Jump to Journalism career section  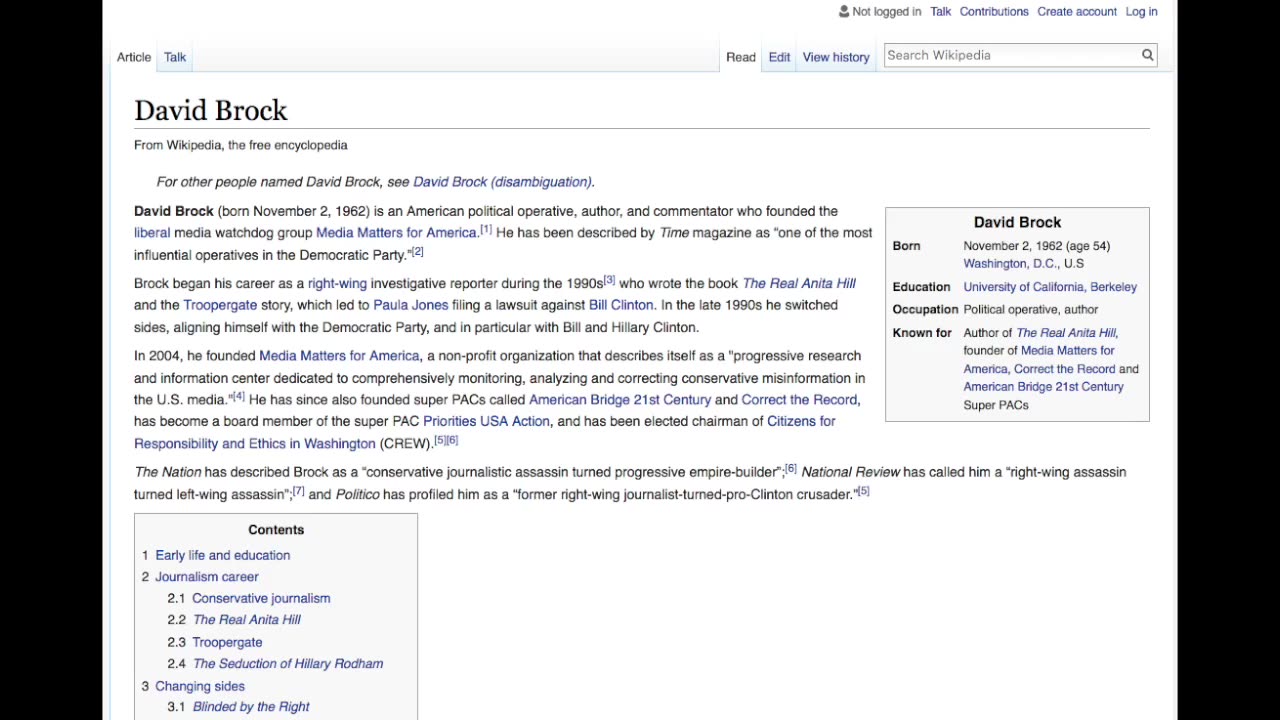pos(207,577)
